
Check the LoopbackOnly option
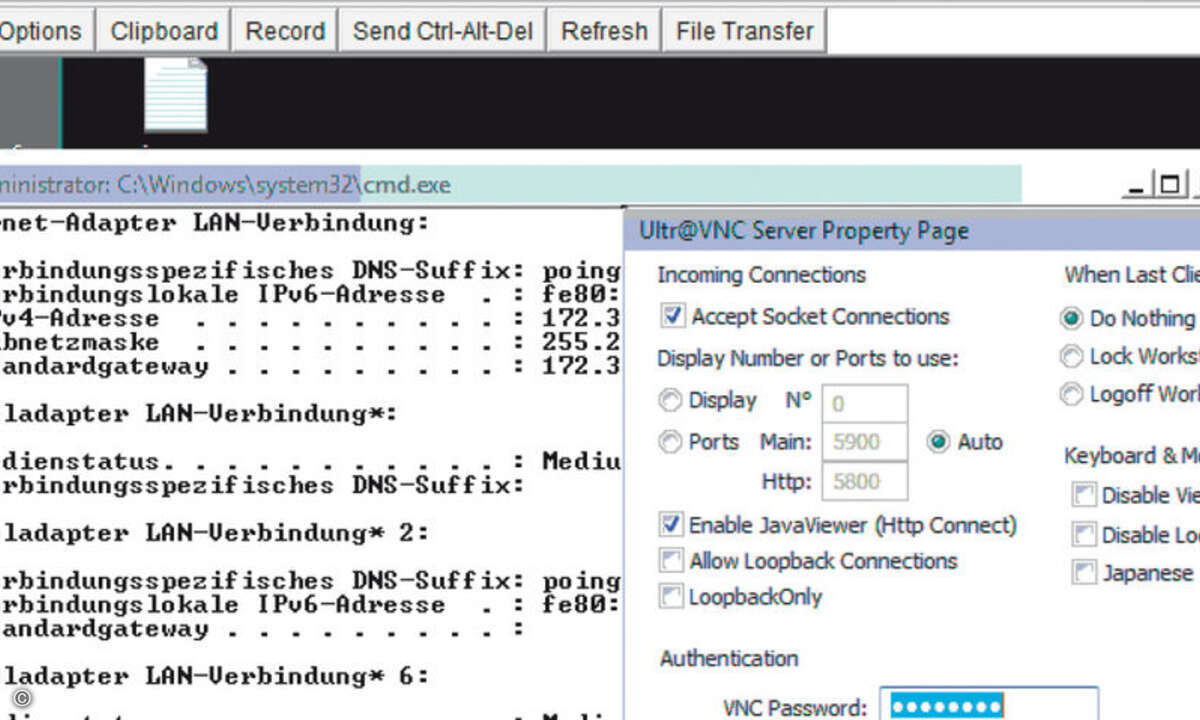click(x=670, y=597)
